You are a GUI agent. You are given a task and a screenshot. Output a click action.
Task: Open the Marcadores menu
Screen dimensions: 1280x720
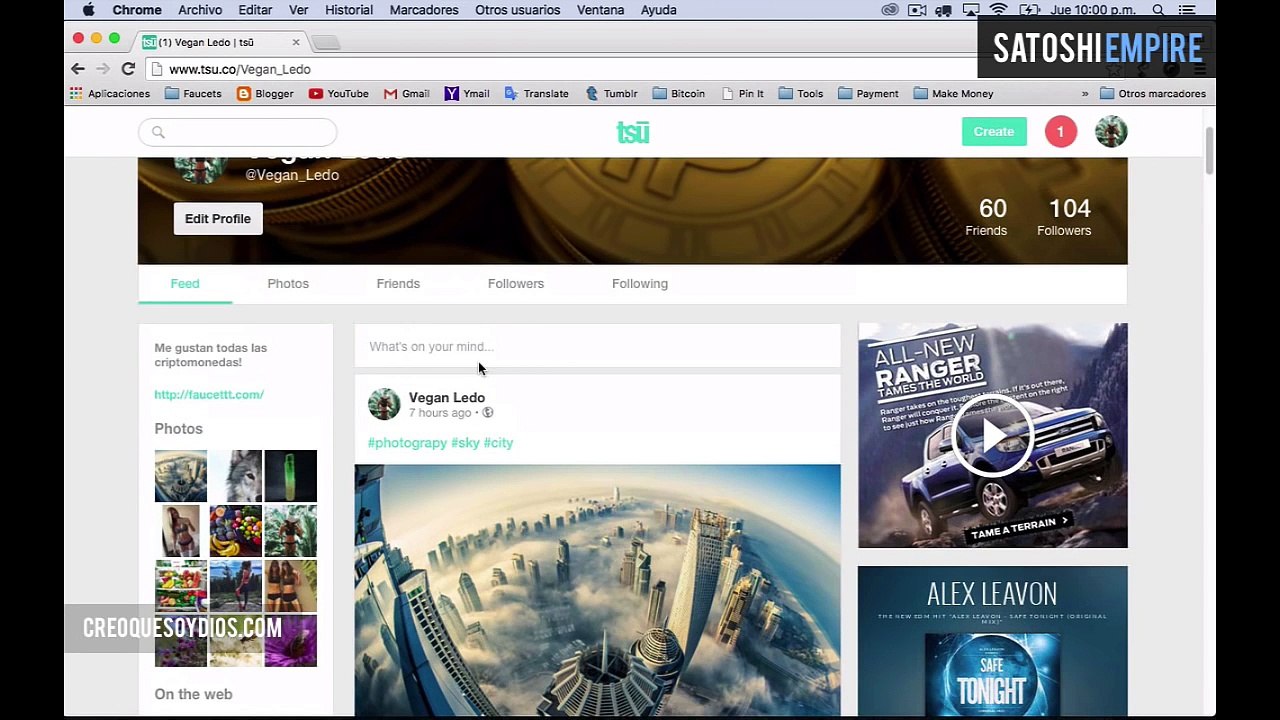(424, 10)
